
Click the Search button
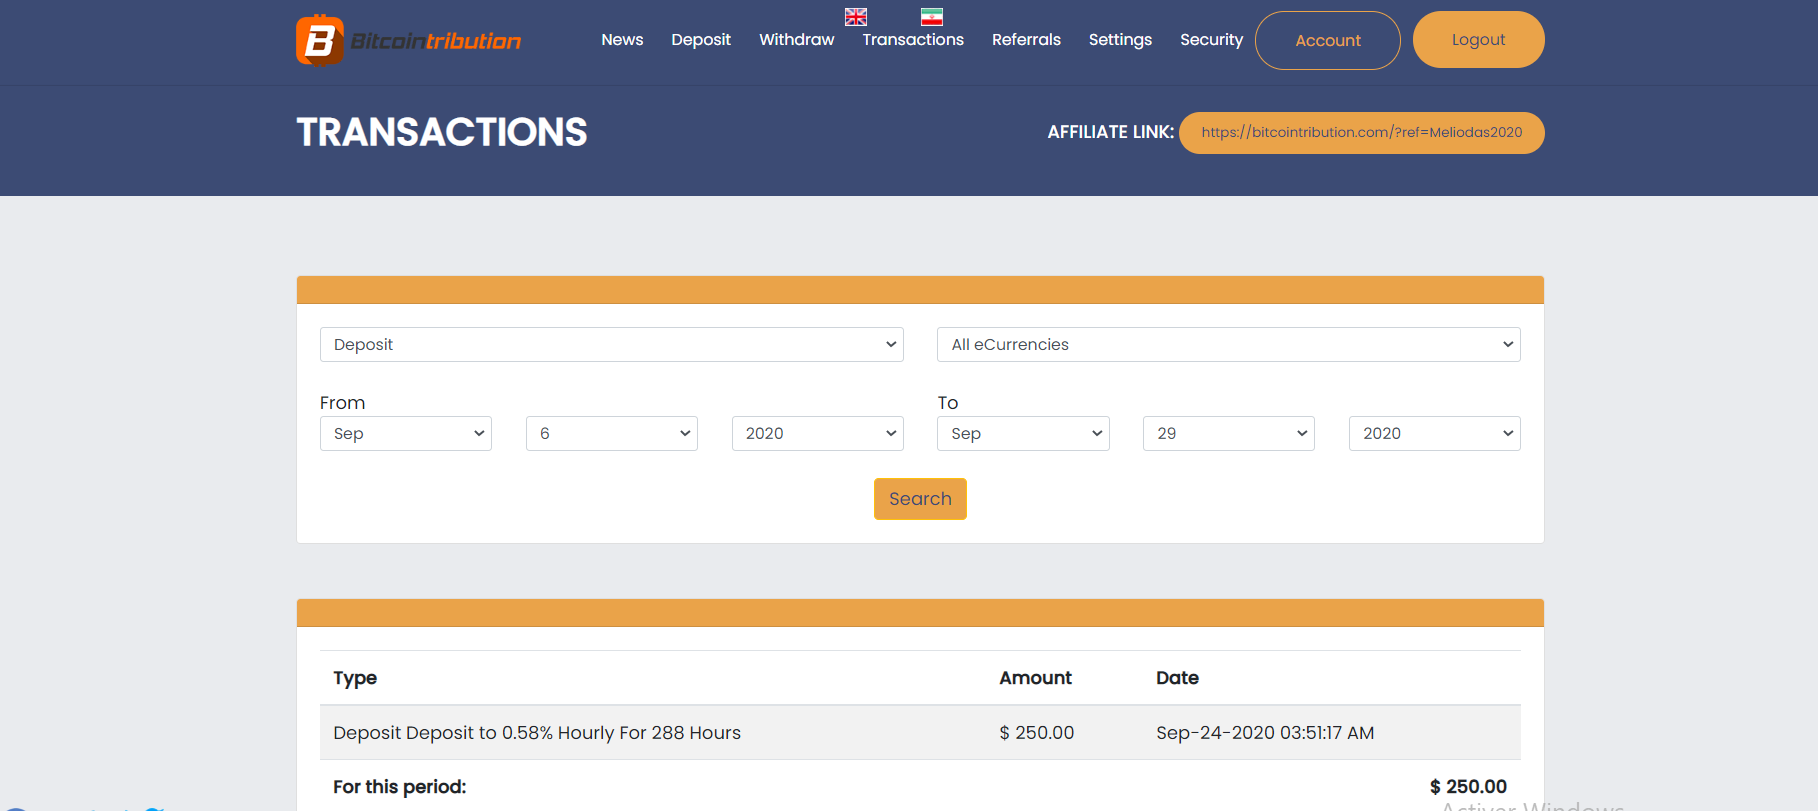[920, 499]
